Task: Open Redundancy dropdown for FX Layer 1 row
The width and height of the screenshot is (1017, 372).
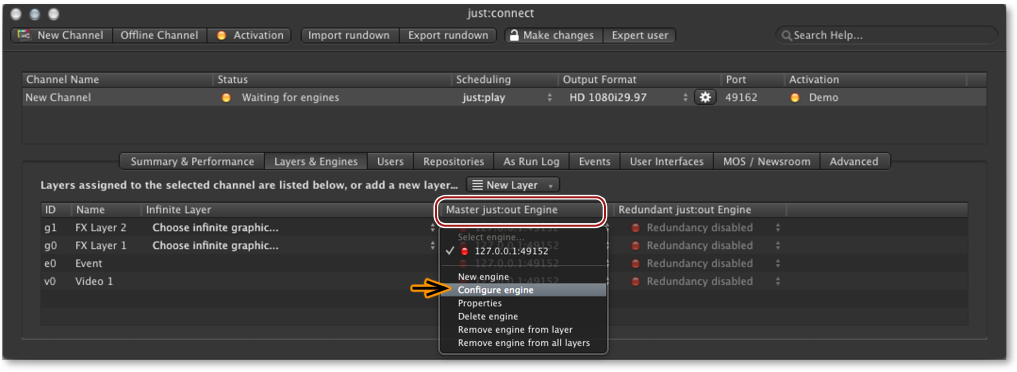Action: [706, 246]
